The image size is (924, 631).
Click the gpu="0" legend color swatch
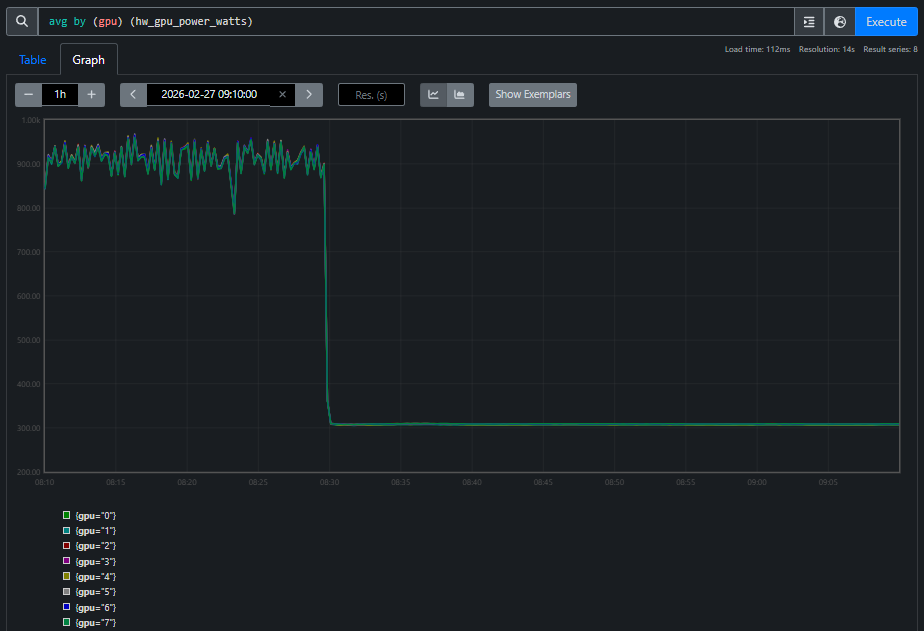pyautogui.click(x=66, y=514)
